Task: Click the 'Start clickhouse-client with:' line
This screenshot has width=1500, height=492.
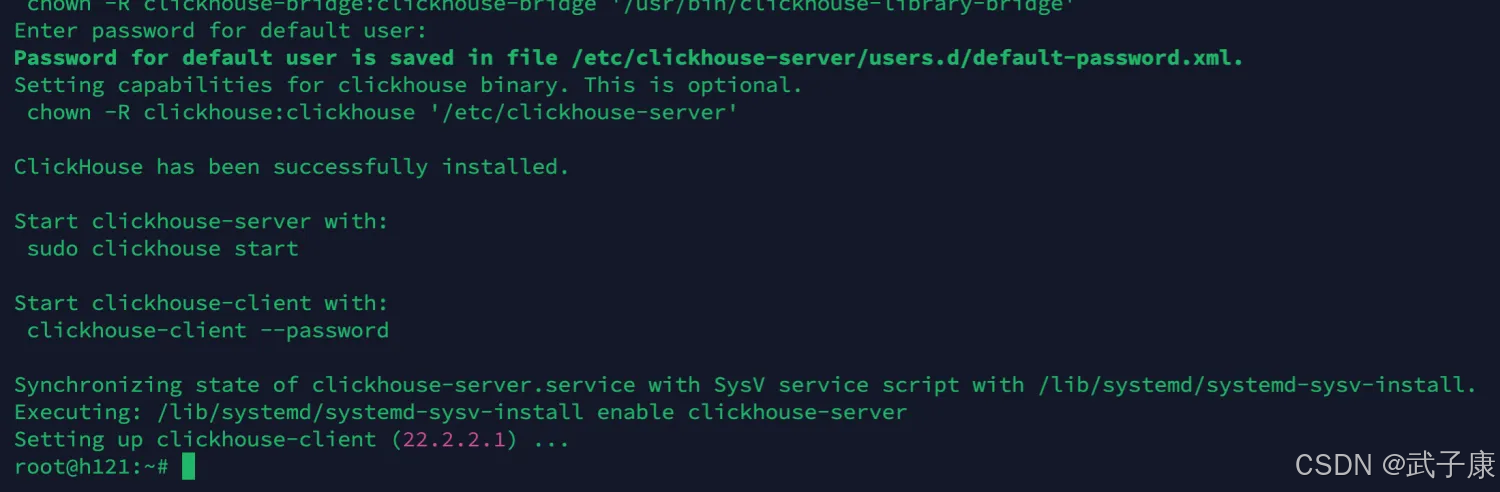Action: point(201,303)
